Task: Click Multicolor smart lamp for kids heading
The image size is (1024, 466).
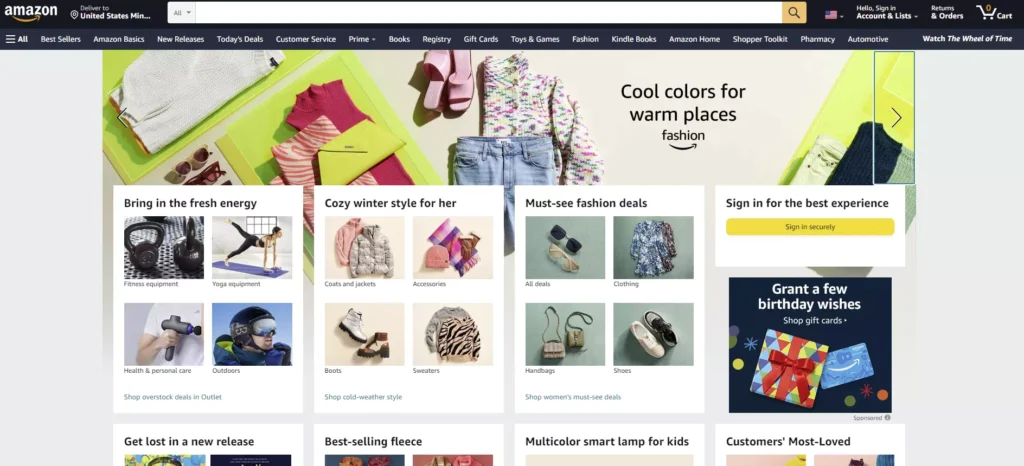Action: point(607,442)
